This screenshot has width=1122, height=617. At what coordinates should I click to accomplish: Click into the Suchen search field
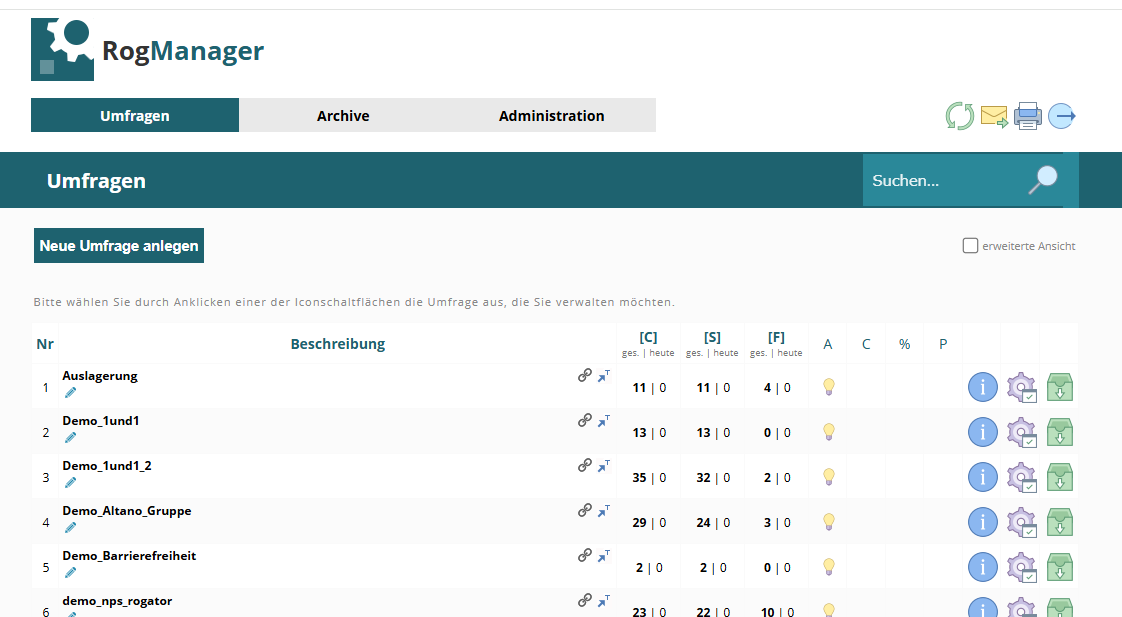(x=945, y=180)
